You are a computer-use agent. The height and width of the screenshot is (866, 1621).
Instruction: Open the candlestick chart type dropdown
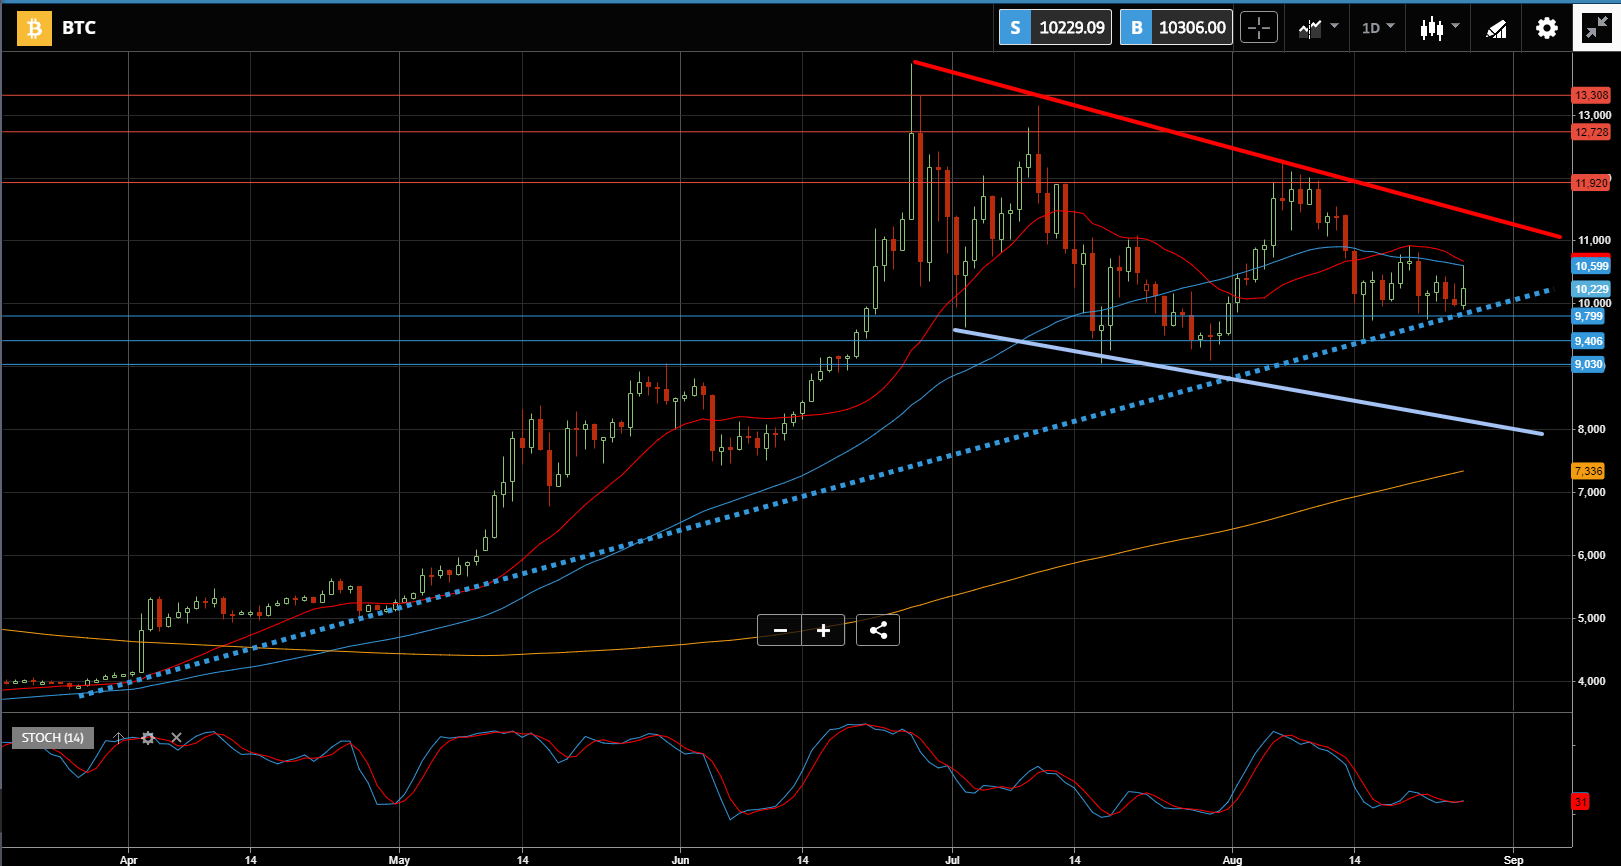pos(1439,28)
